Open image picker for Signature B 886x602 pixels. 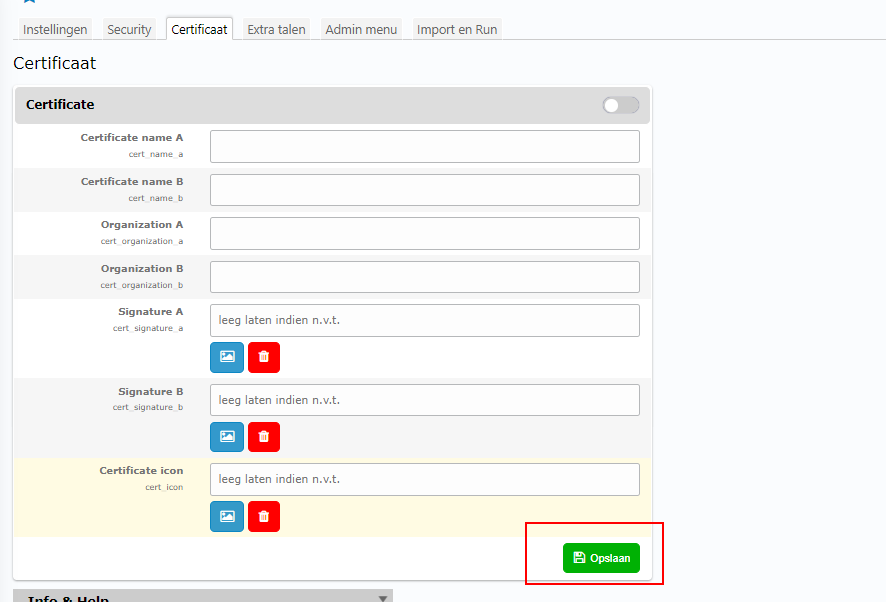tap(227, 437)
